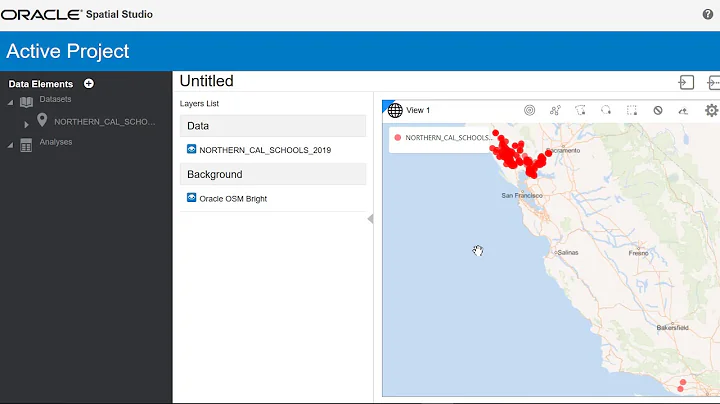
Task: Click the red legend dot for NORTHERN_CAL_SCHOOLS
Action: (x=398, y=137)
